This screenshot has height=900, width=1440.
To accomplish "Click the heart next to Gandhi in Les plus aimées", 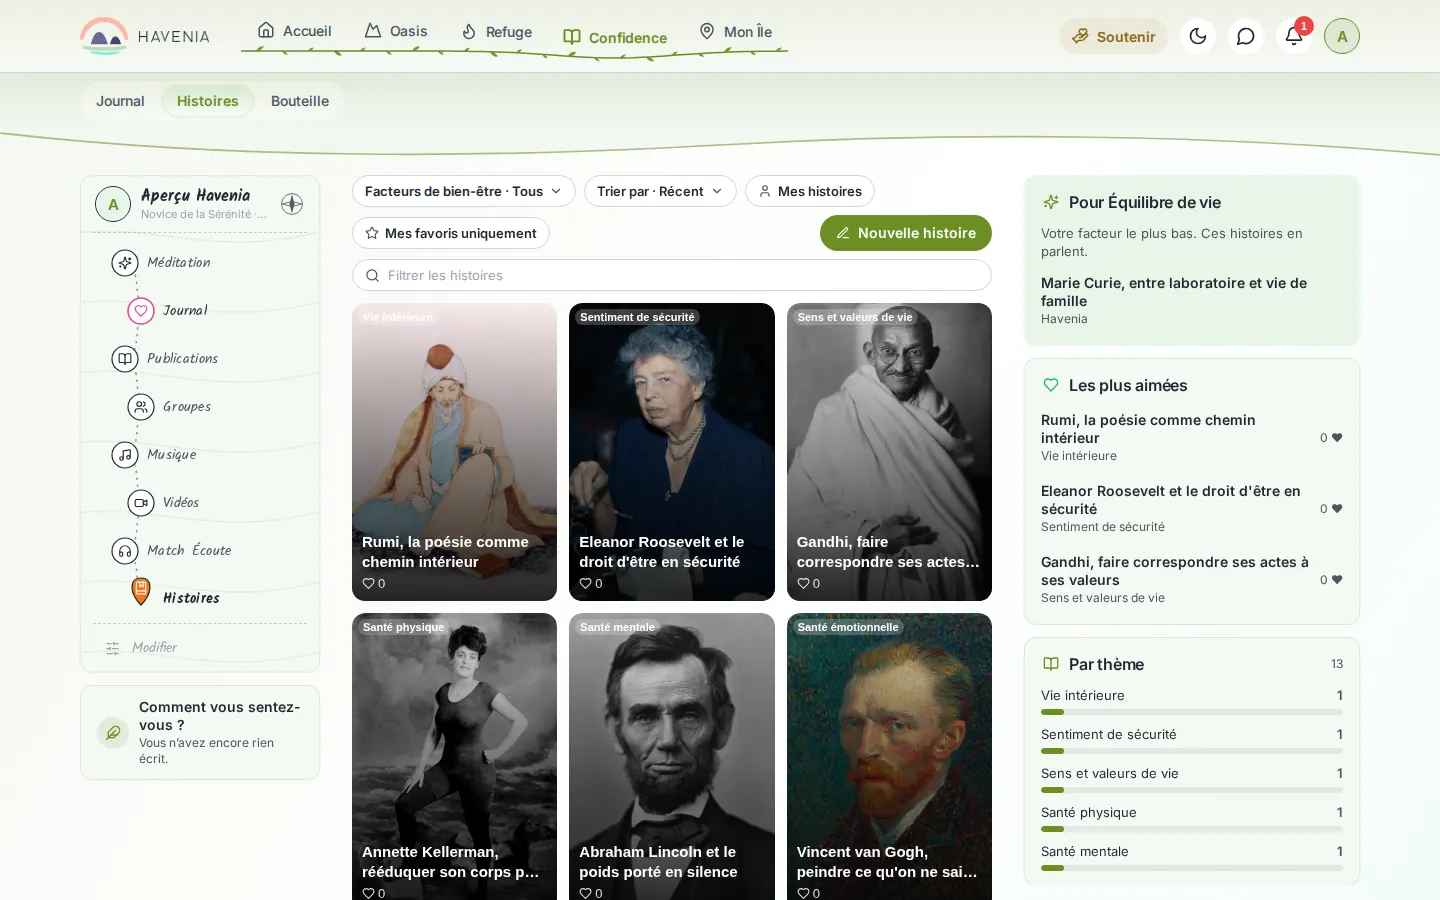I will pos(1337,580).
